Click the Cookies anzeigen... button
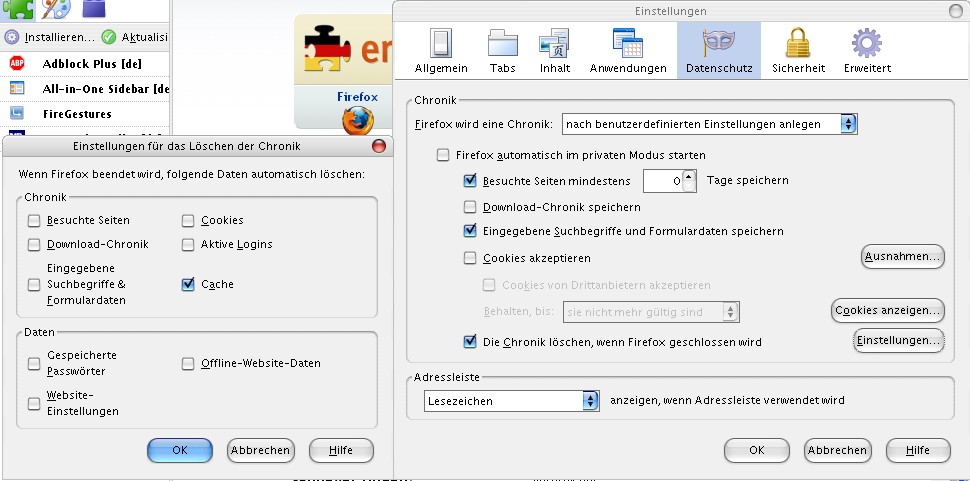Viewport: 970px width, 481px height. [x=888, y=311]
